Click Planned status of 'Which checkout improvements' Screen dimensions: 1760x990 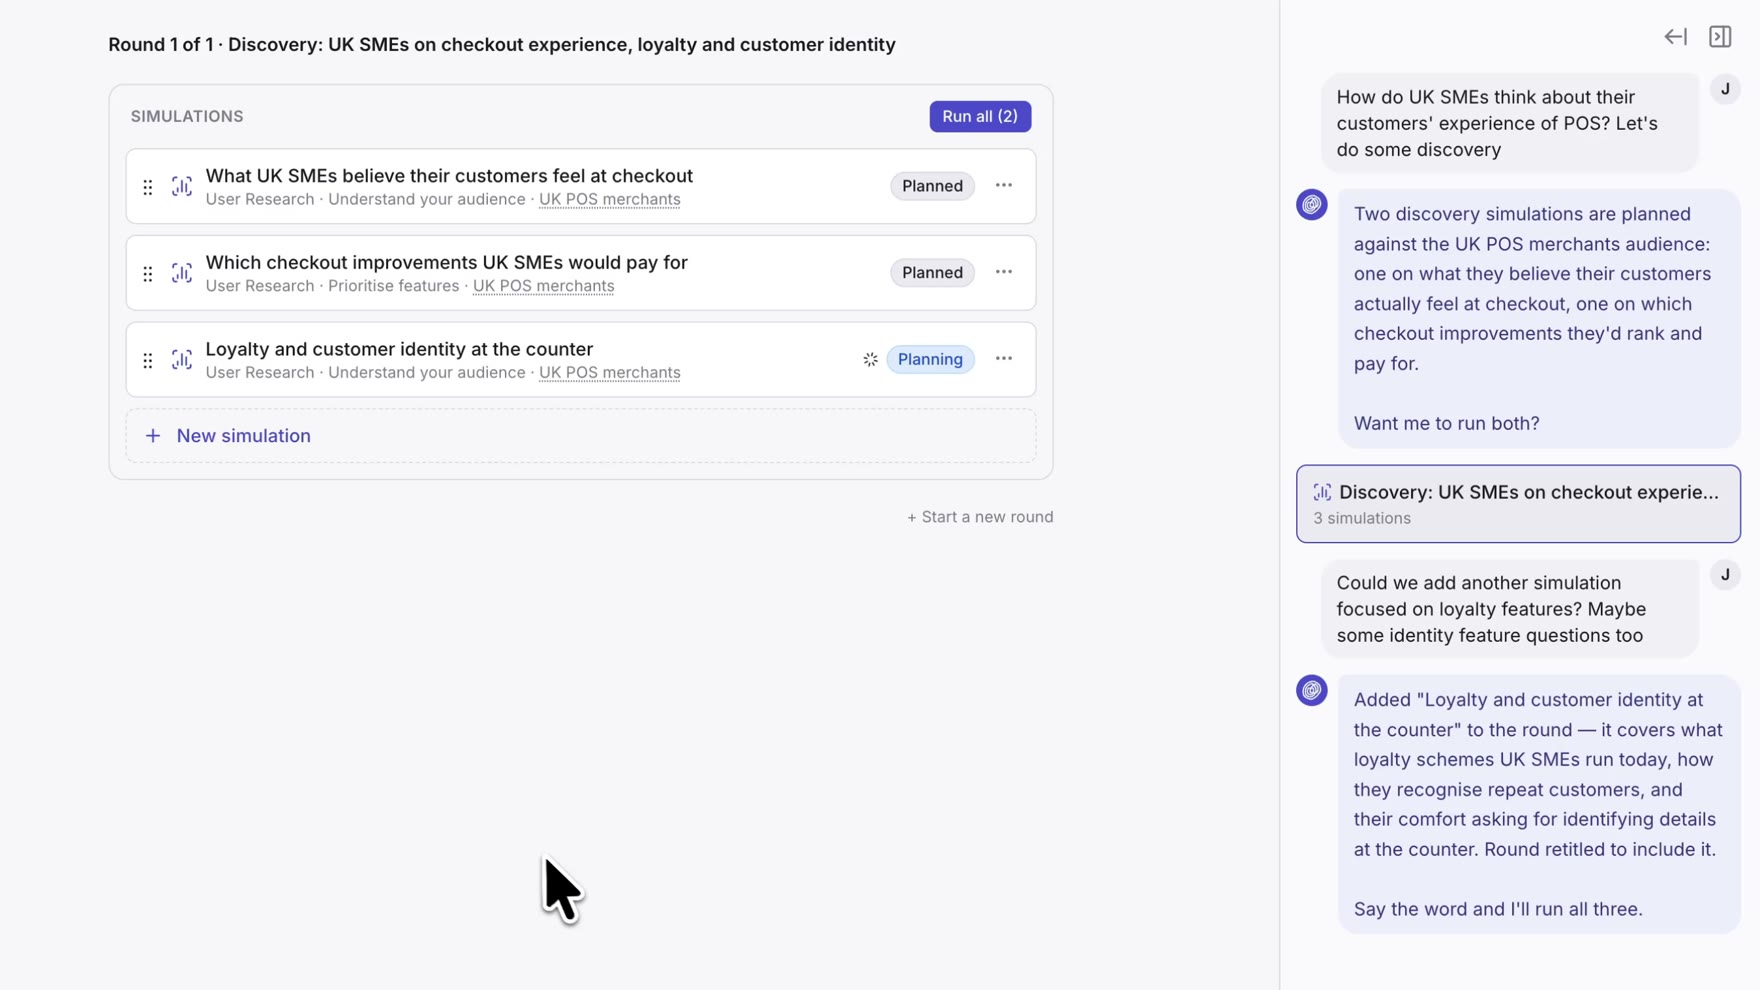coord(932,272)
